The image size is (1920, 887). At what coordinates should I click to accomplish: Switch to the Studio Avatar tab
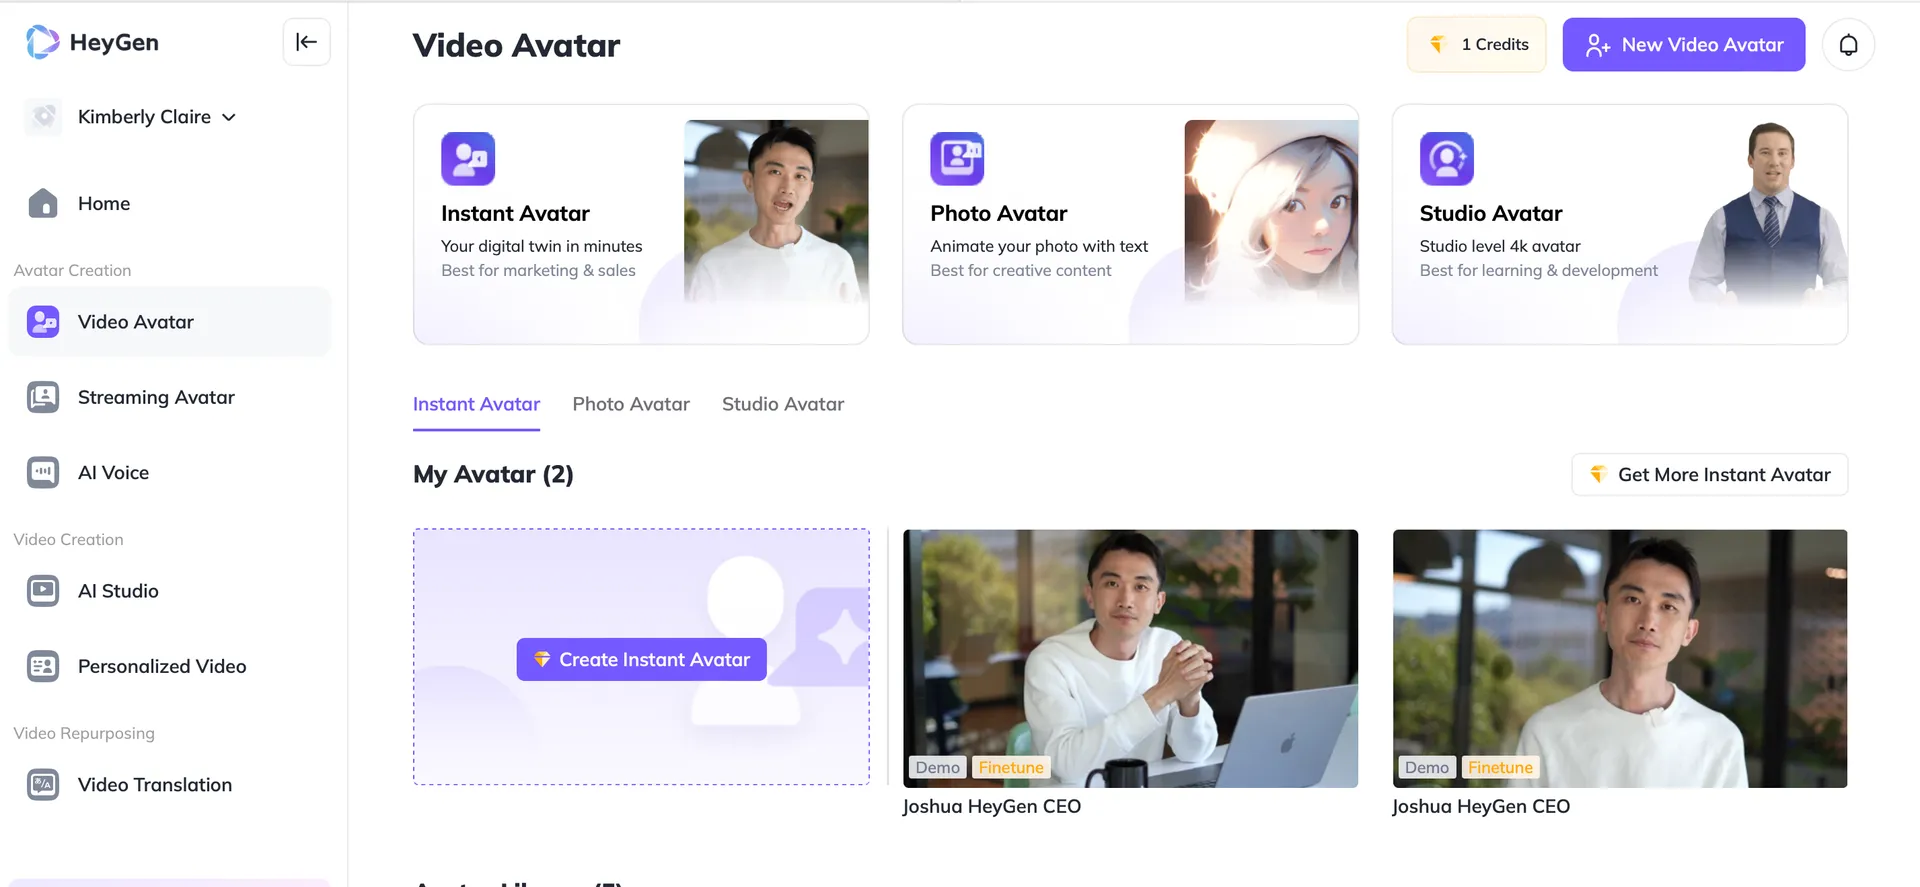pos(782,404)
